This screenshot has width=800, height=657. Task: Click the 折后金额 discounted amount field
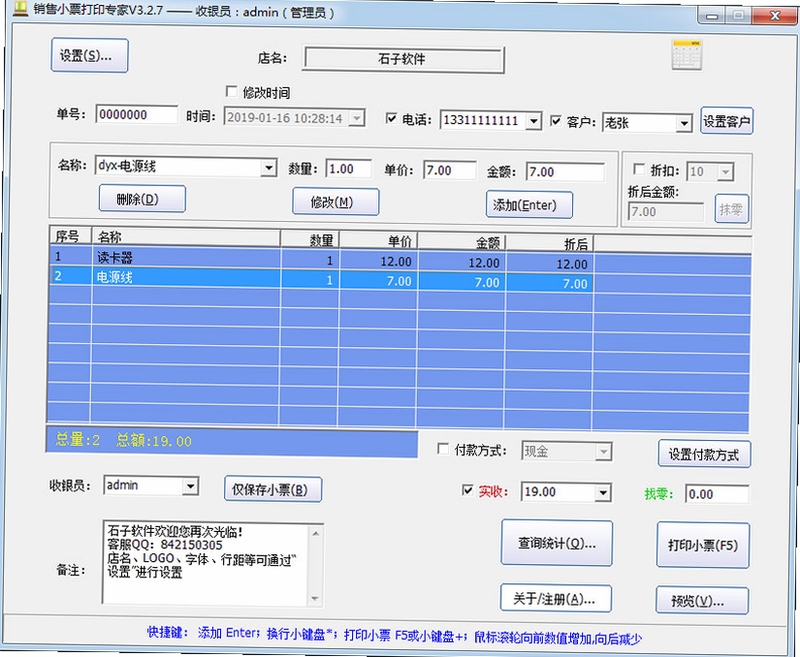[x=665, y=212]
